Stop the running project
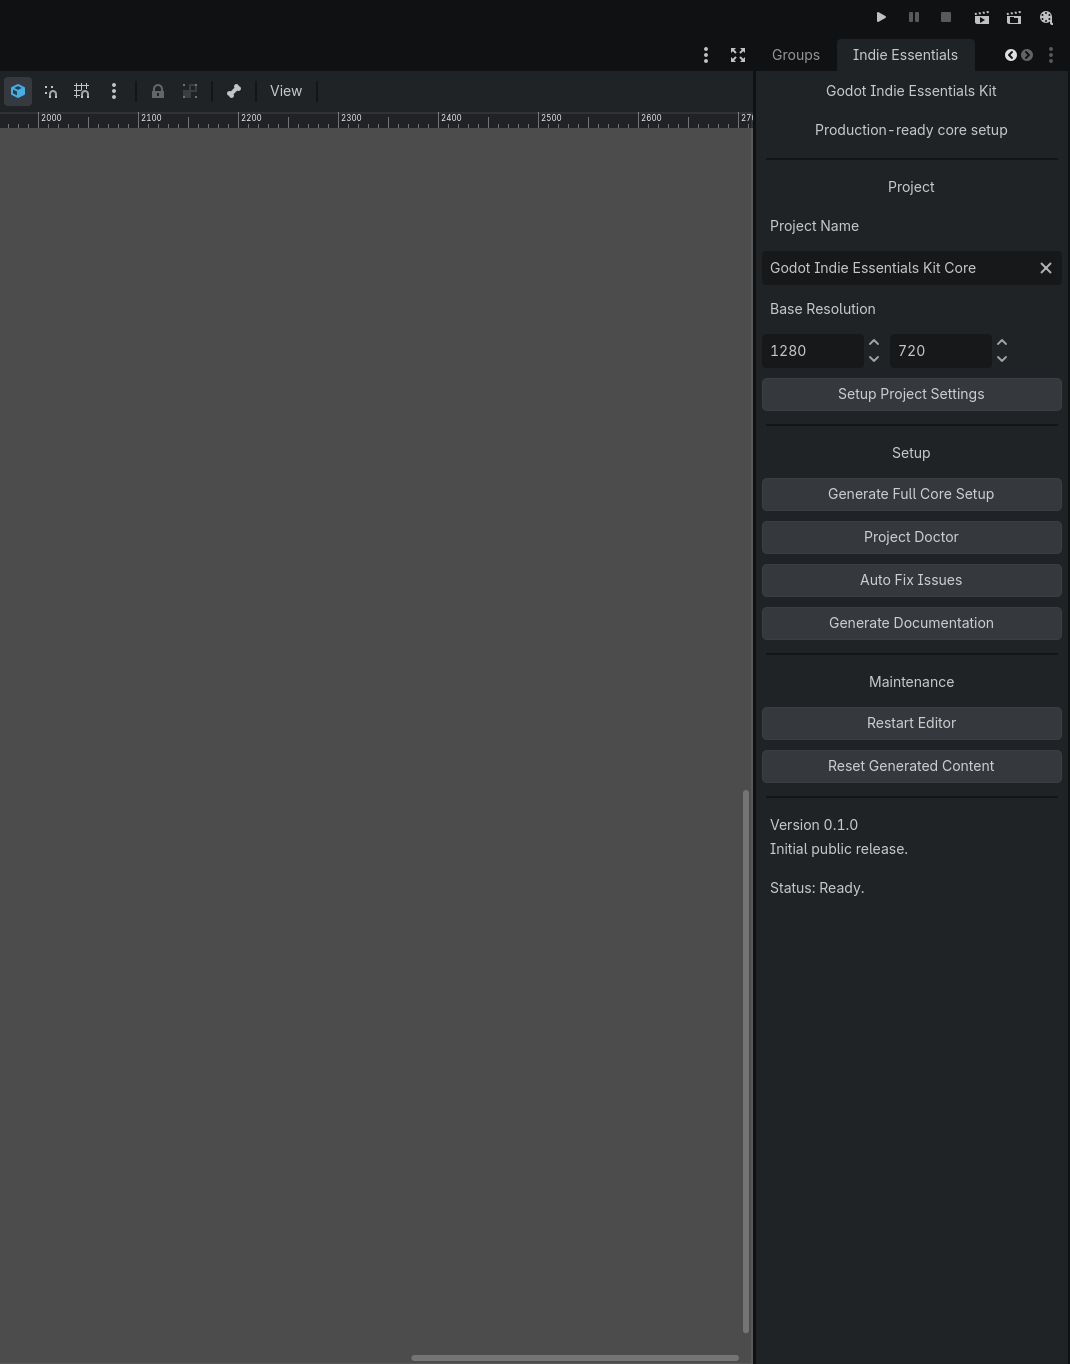The height and width of the screenshot is (1364, 1070). tap(945, 17)
